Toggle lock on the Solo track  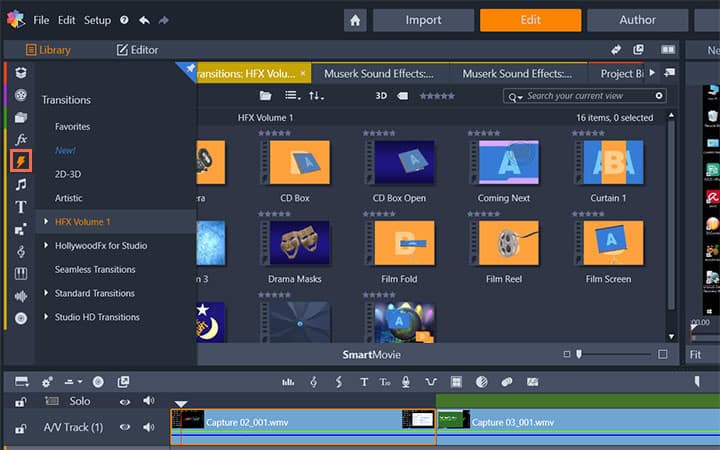coord(20,402)
